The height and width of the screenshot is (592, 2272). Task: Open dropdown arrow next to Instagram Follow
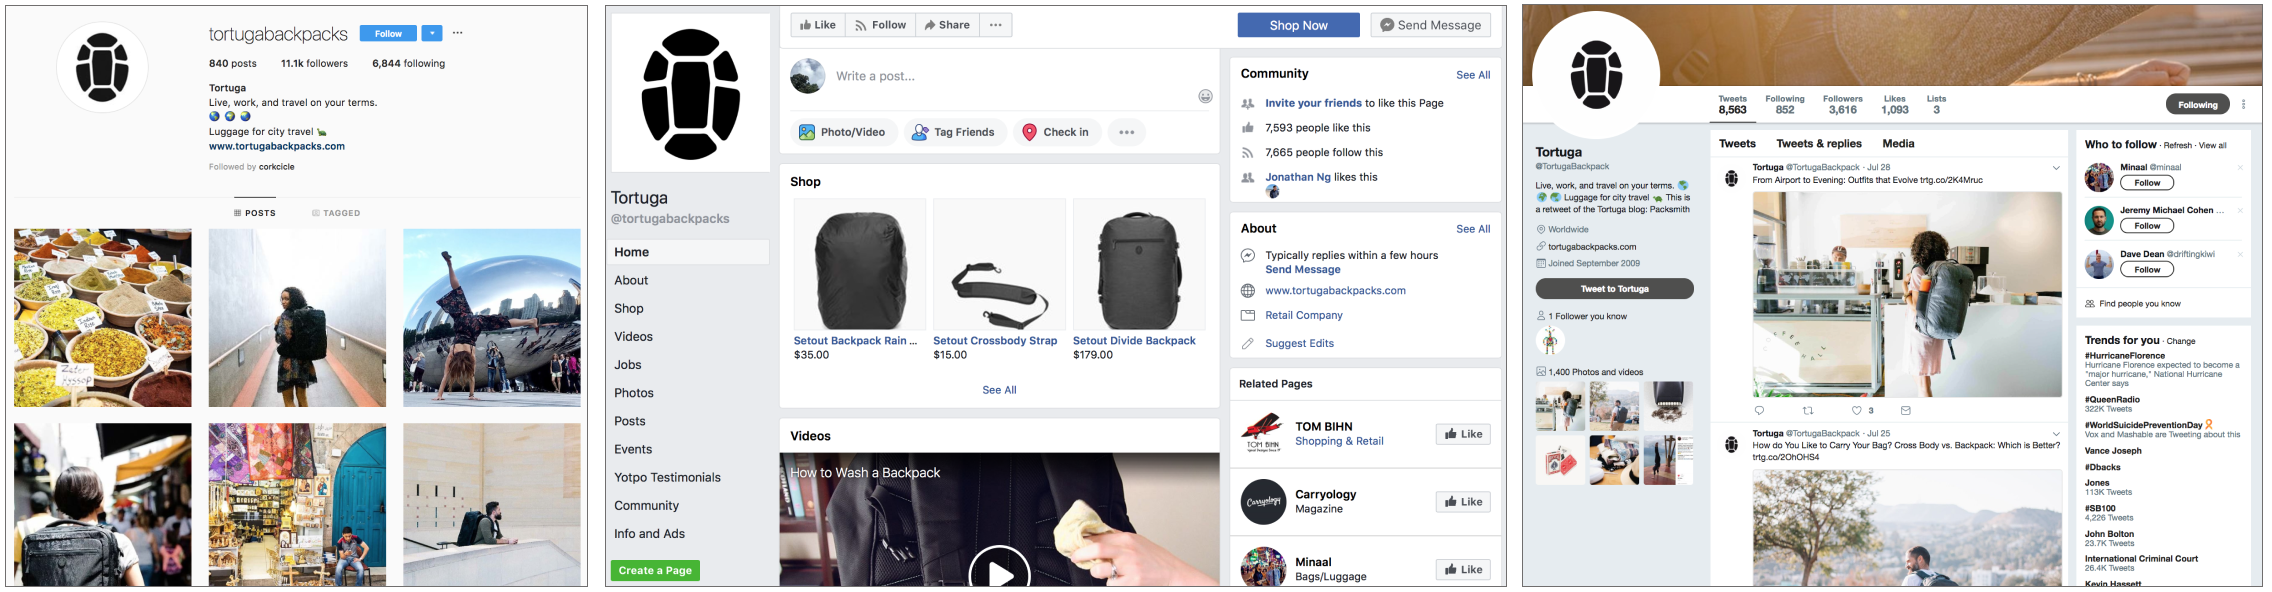coord(432,33)
